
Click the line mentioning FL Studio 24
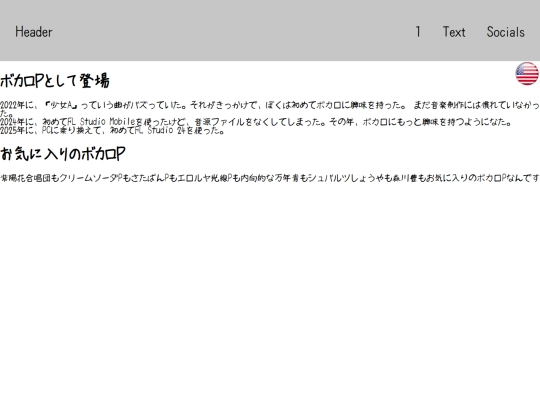(x=112, y=131)
